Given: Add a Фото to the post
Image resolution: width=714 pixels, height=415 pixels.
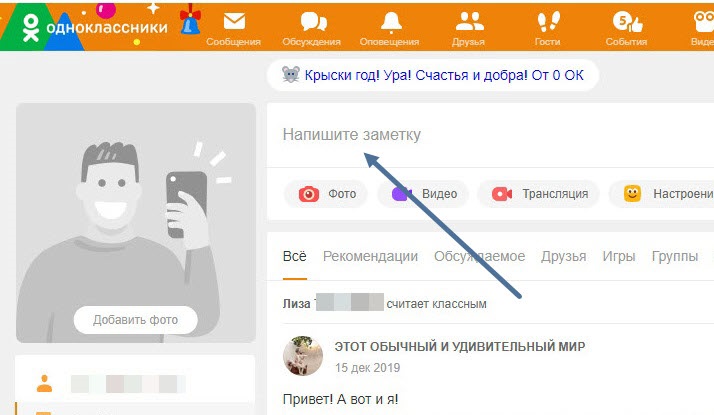Looking at the screenshot, I should point(326,194).
